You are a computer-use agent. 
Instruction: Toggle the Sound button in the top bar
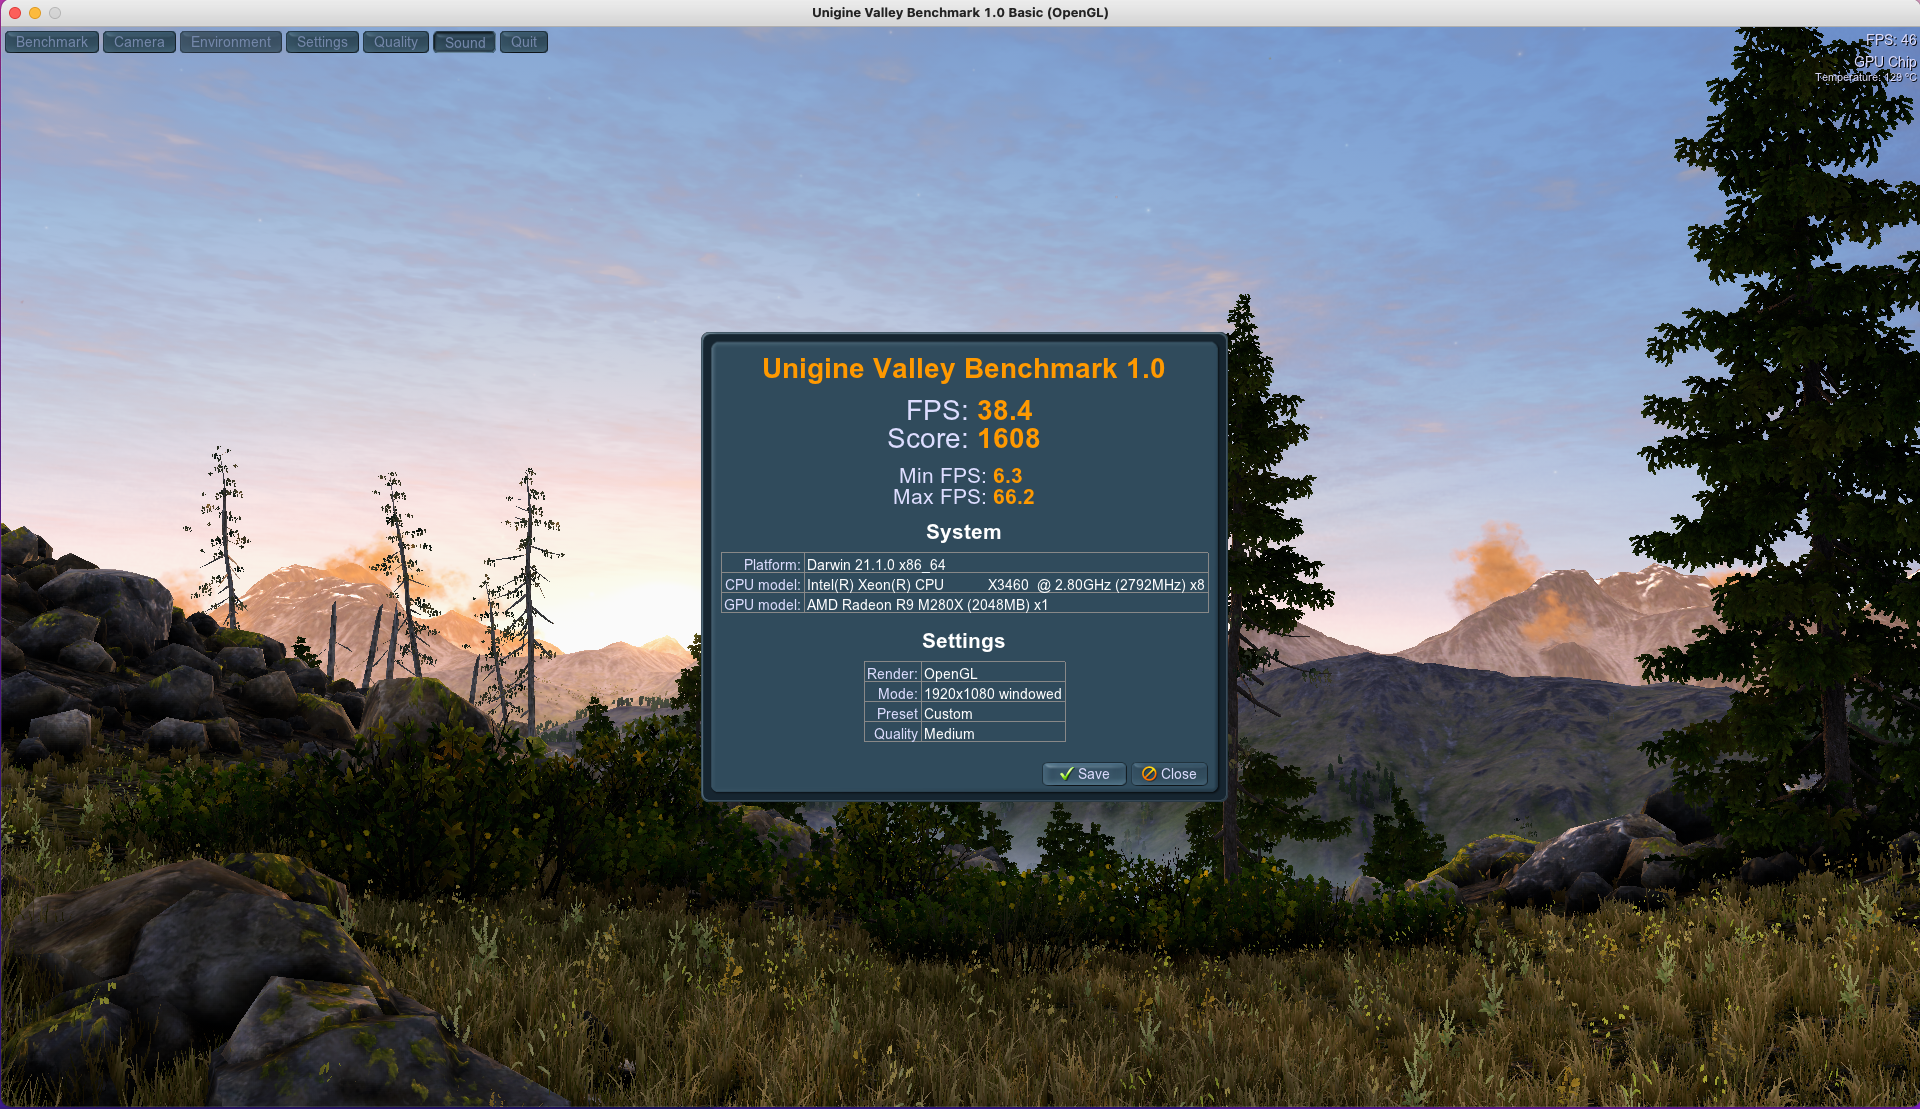tap(464, 42)
